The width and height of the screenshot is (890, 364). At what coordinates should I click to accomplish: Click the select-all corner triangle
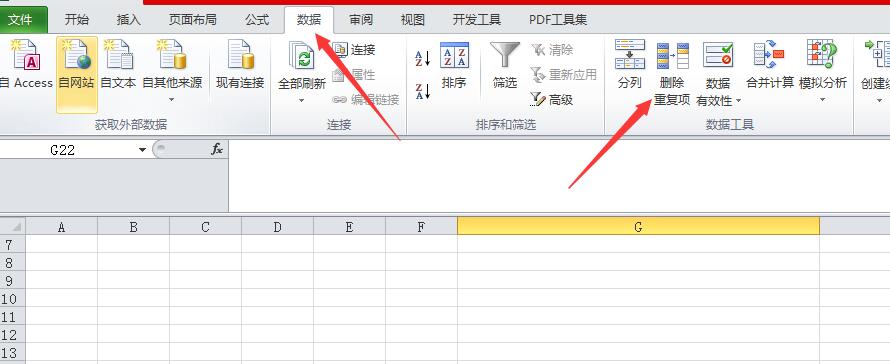[x=13, y=226]
